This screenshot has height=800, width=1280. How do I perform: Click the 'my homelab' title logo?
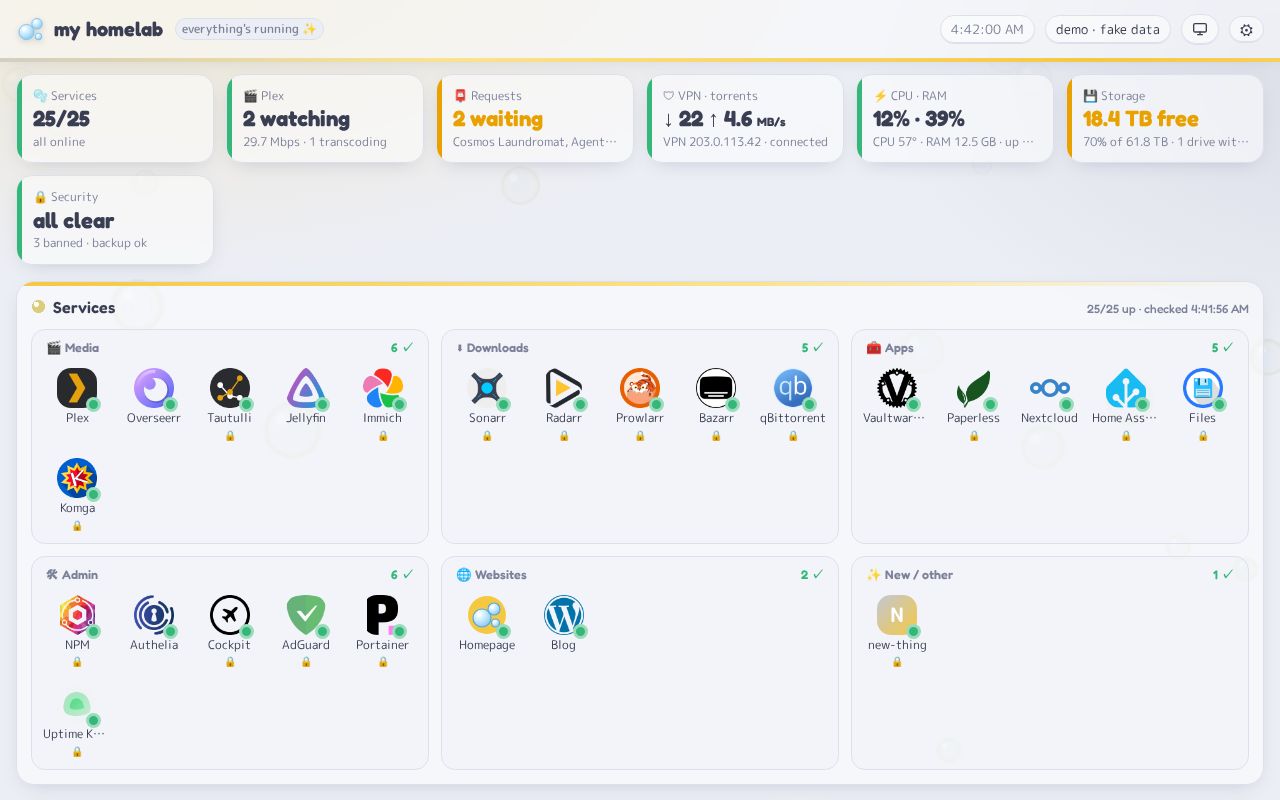tap(90, 29)
